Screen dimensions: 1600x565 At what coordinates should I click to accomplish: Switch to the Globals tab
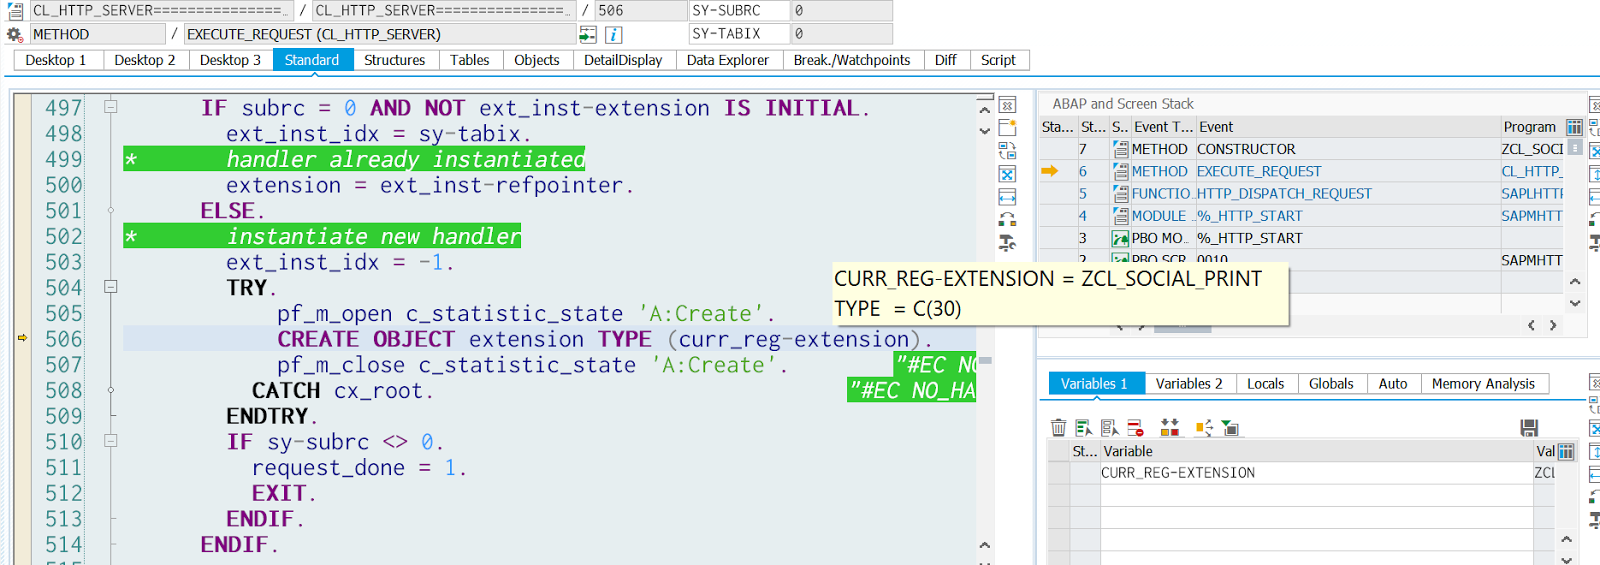point(1331,384)
